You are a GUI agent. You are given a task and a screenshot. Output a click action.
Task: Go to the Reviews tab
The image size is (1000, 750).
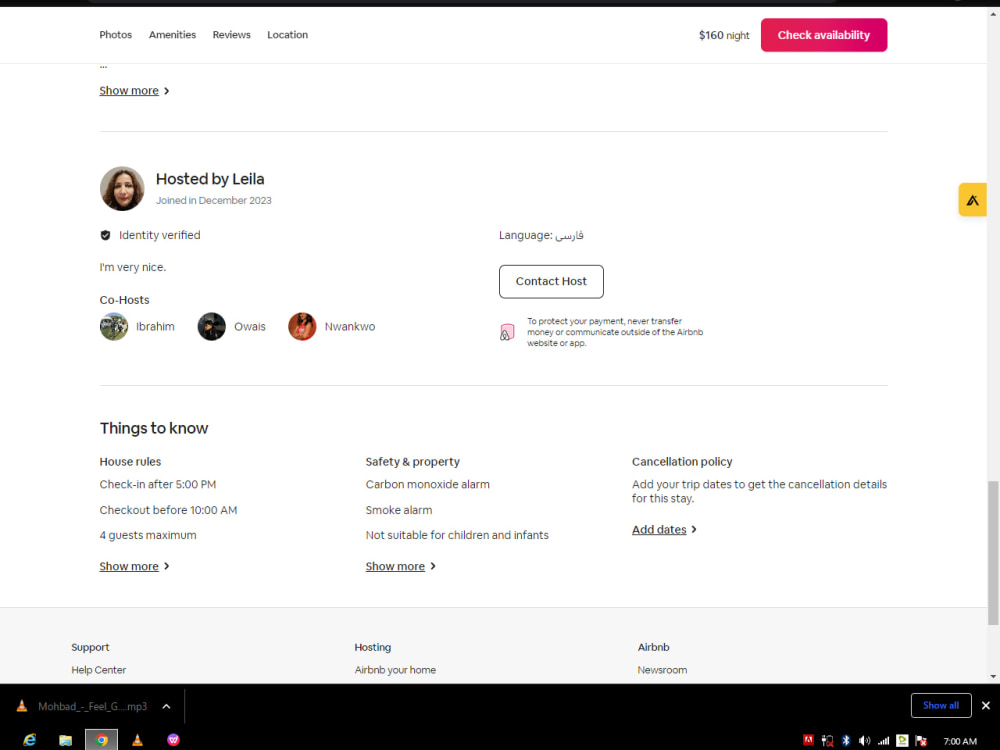click(x=232, y=34)
